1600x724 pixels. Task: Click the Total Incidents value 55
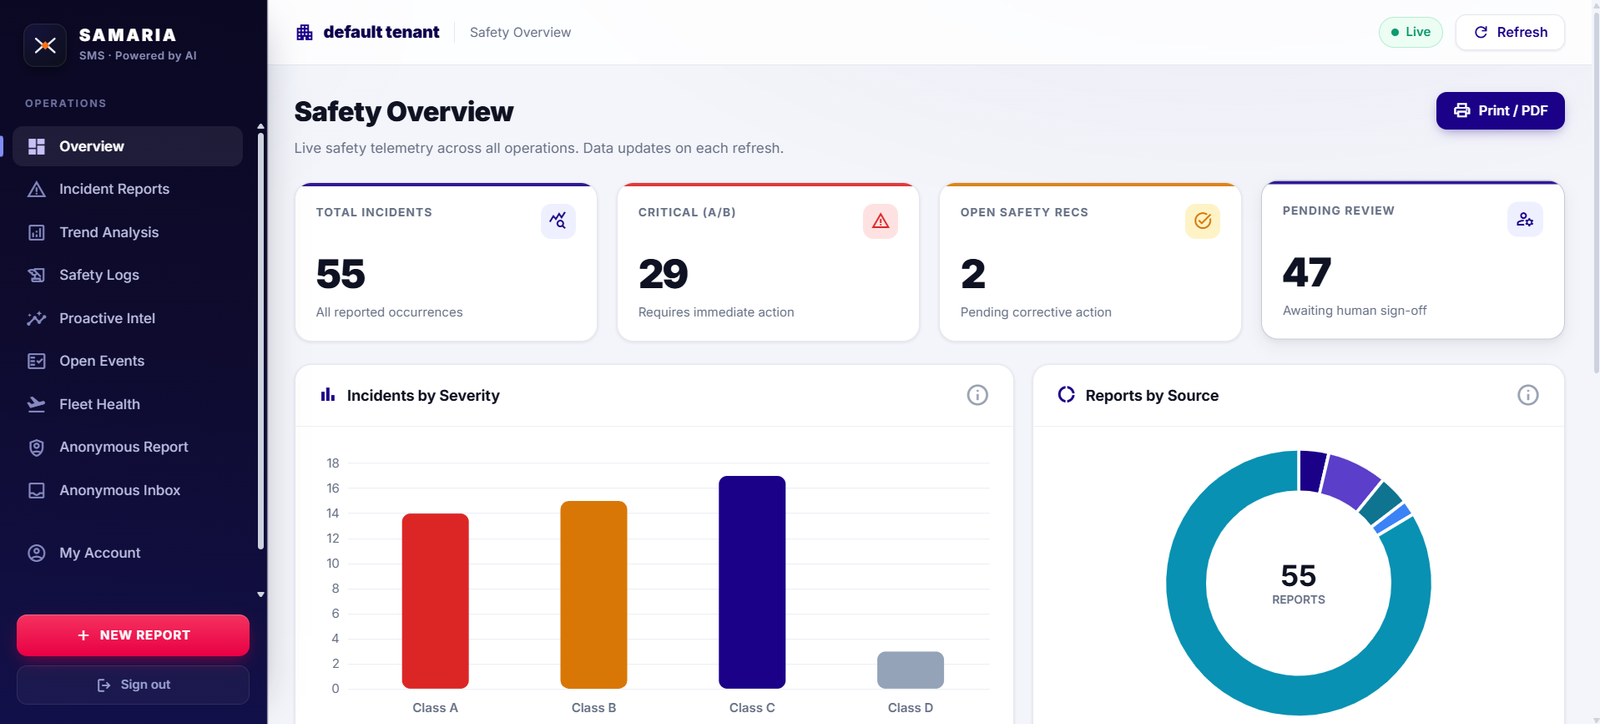click(341, 274)
